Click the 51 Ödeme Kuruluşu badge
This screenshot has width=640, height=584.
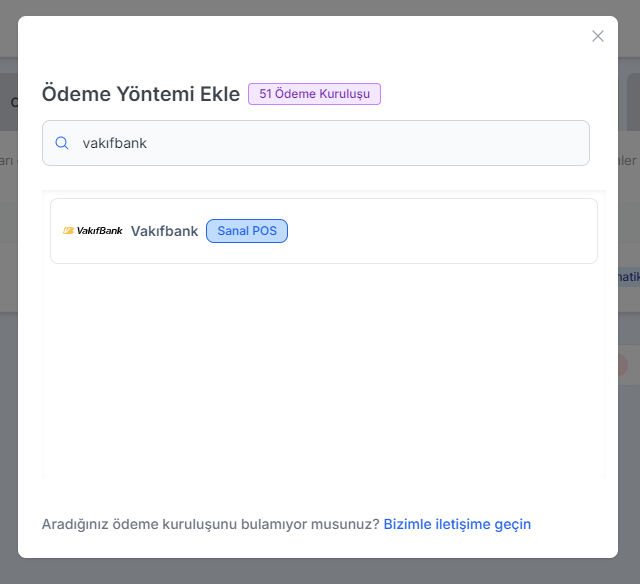click(x=314, y=94)
